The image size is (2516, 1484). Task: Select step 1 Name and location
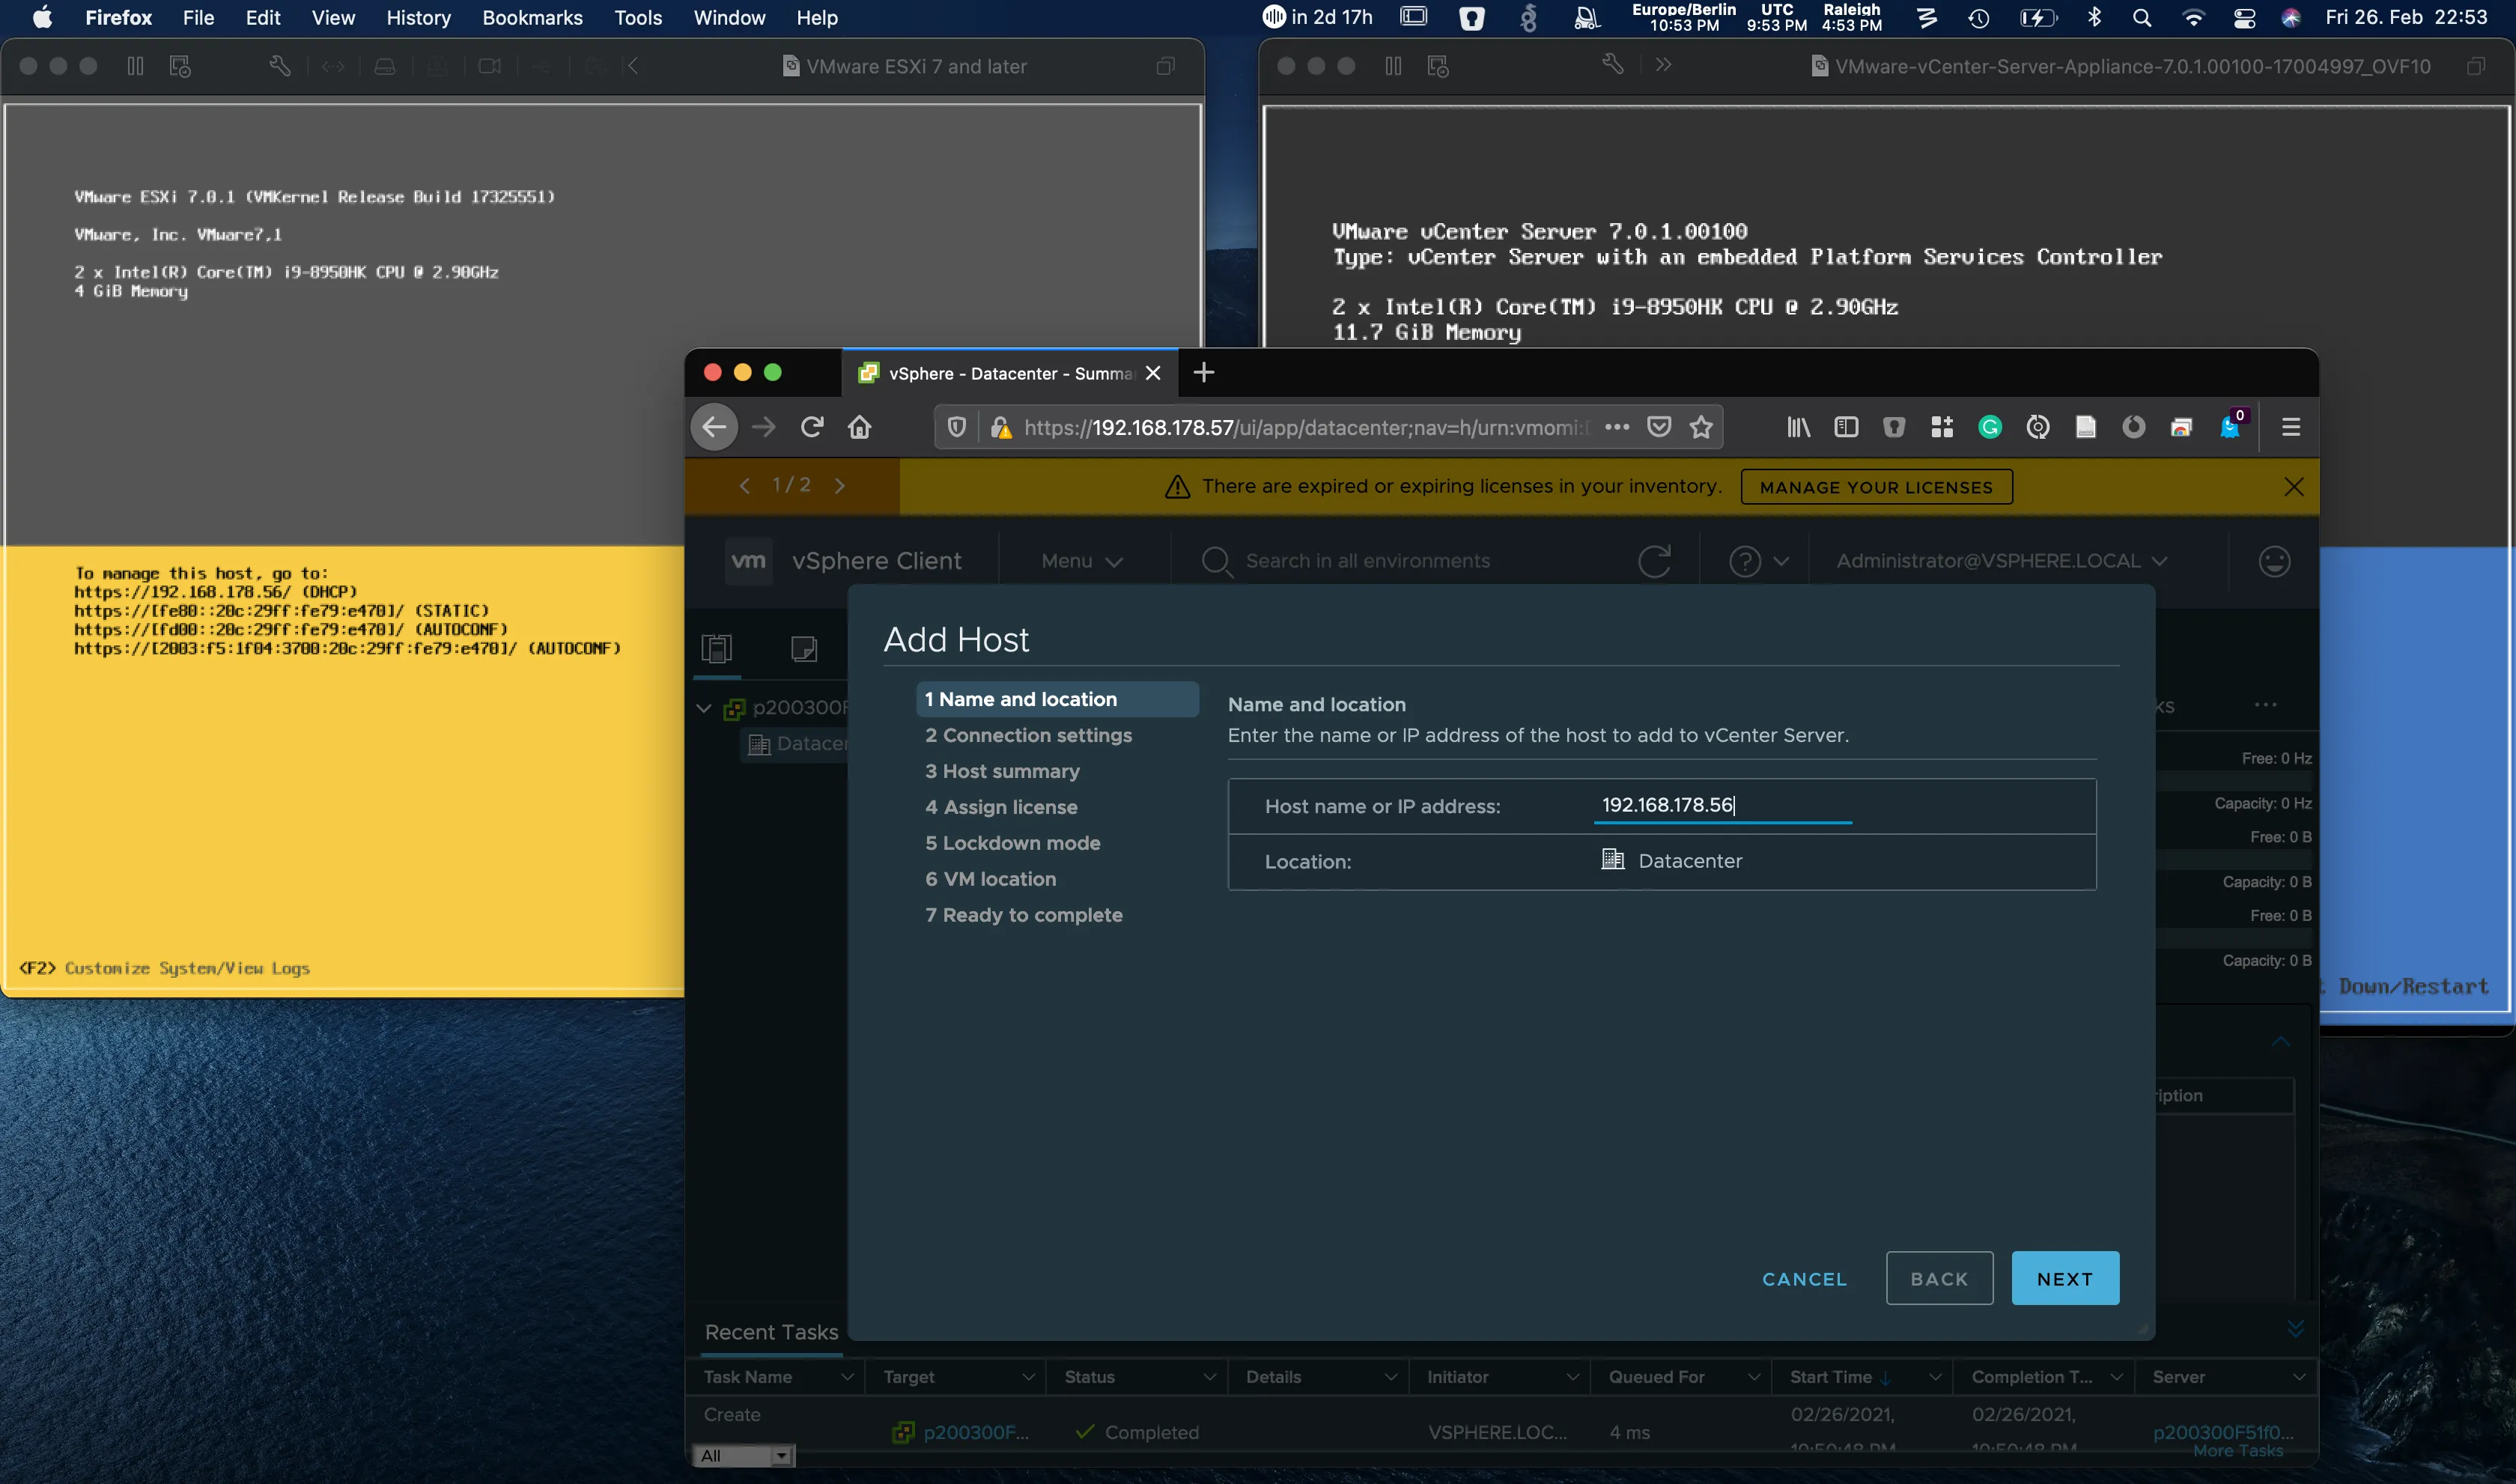click(x=1056, y=699)
